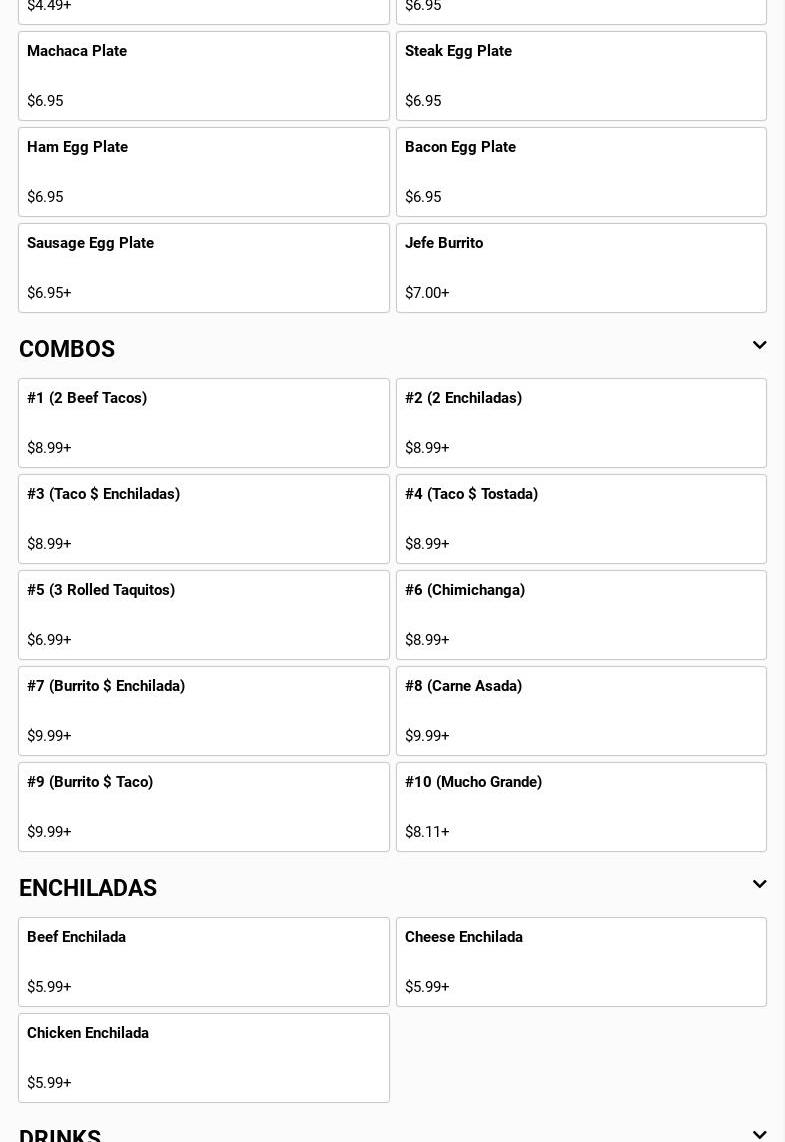Select combo #8 (Carne Asada)

(x=581, y=711)
